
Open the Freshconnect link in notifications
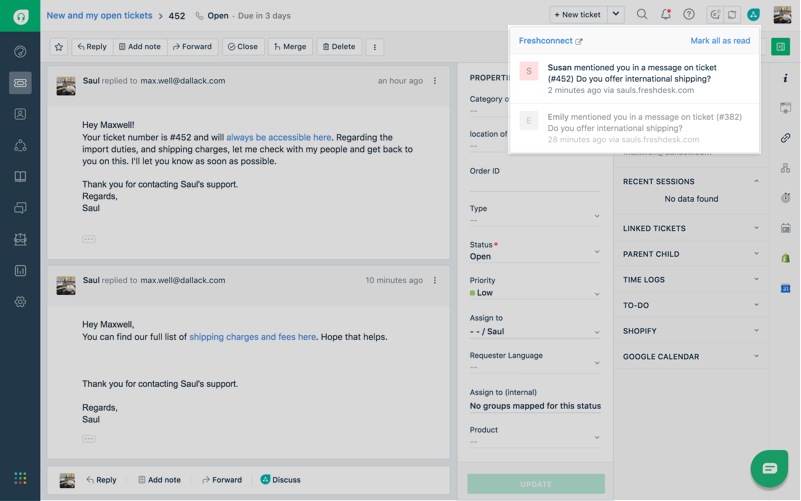[x=550, y=41]
